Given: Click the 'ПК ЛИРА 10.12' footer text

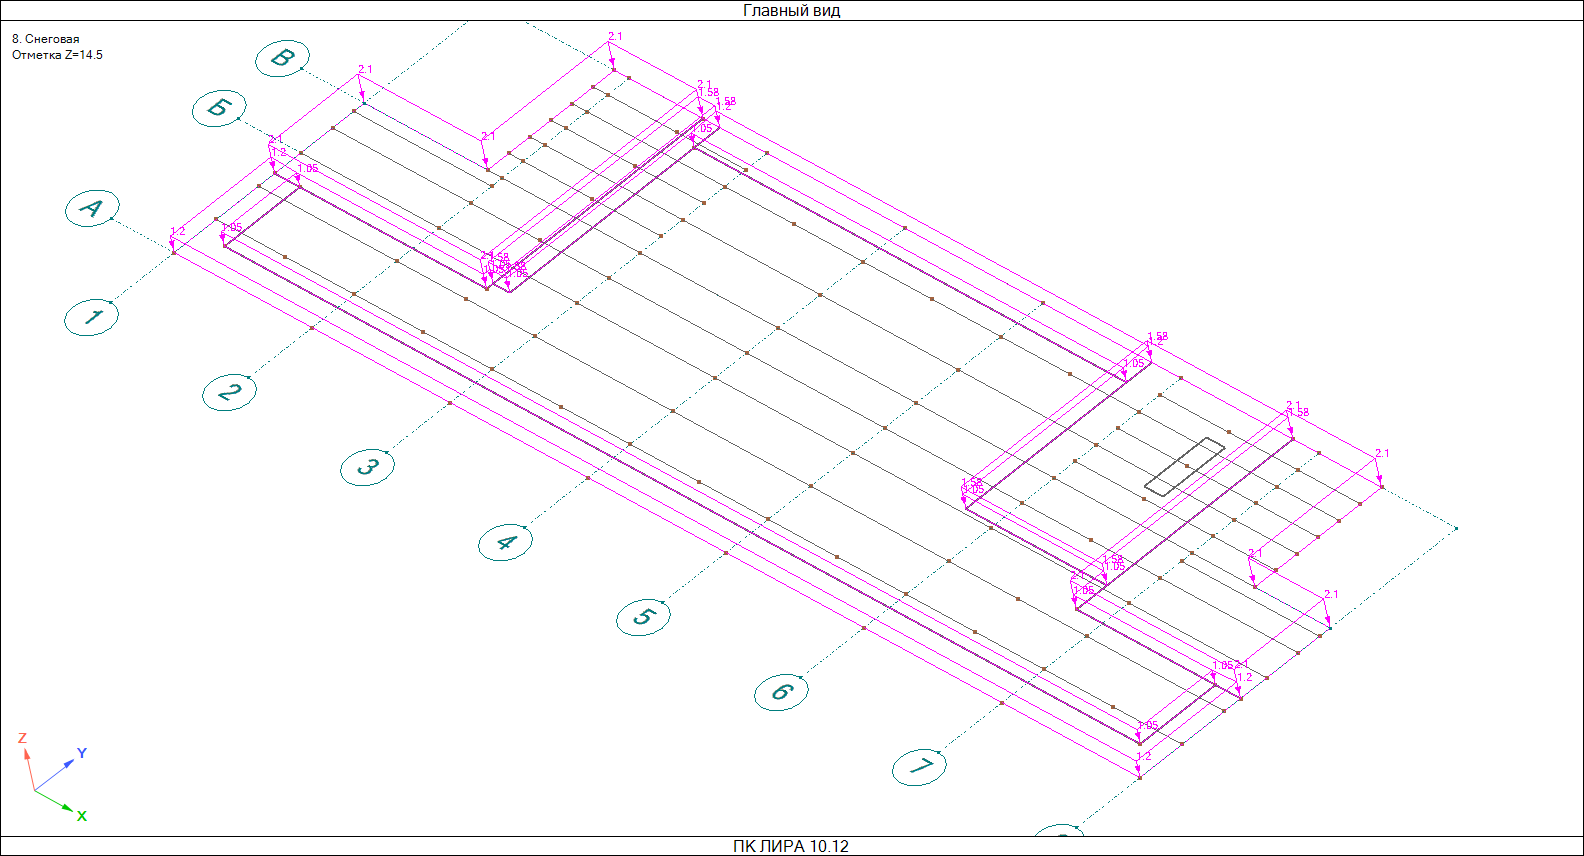Looking at the screenshot, I should (790, 846).
